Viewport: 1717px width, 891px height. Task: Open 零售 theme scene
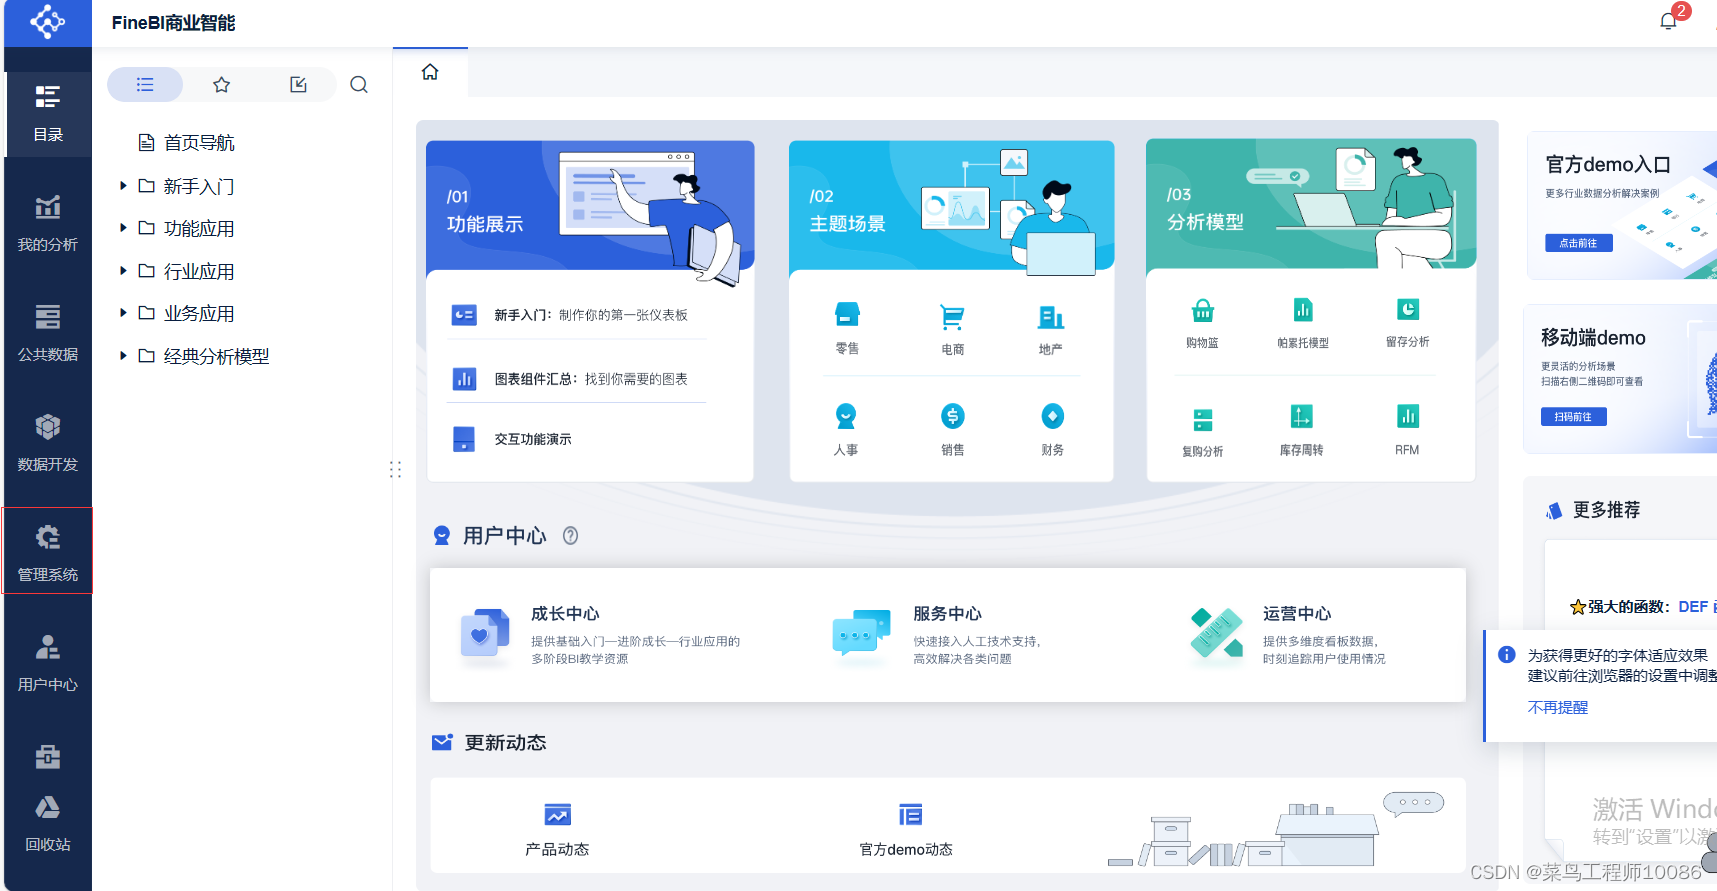click(x=847, y=328)
